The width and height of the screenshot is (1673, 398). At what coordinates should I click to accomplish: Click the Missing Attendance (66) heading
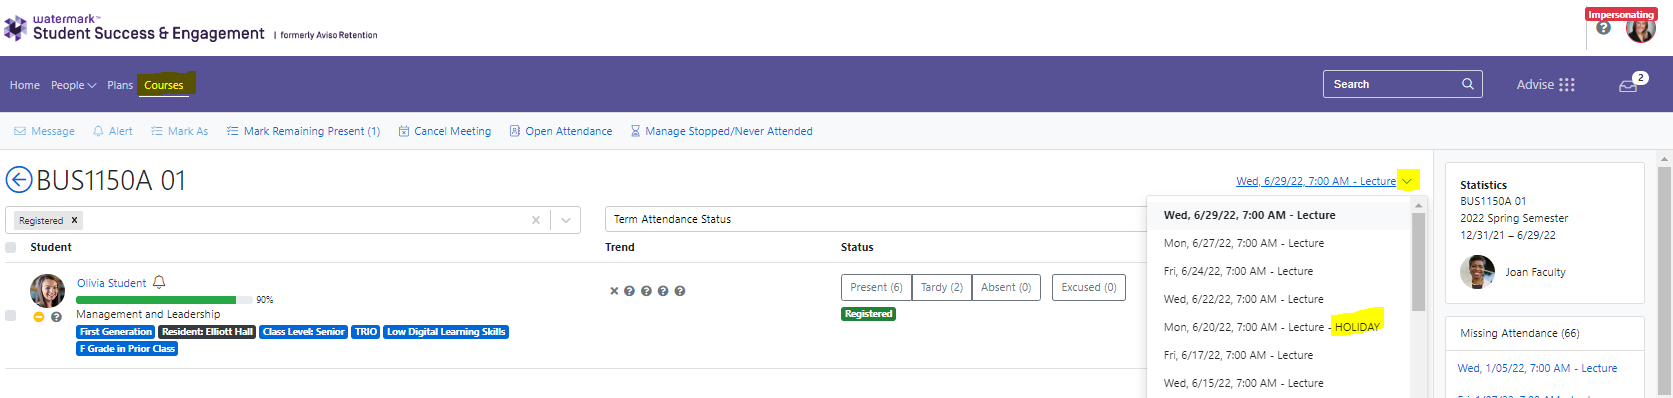click(1519, 333)
